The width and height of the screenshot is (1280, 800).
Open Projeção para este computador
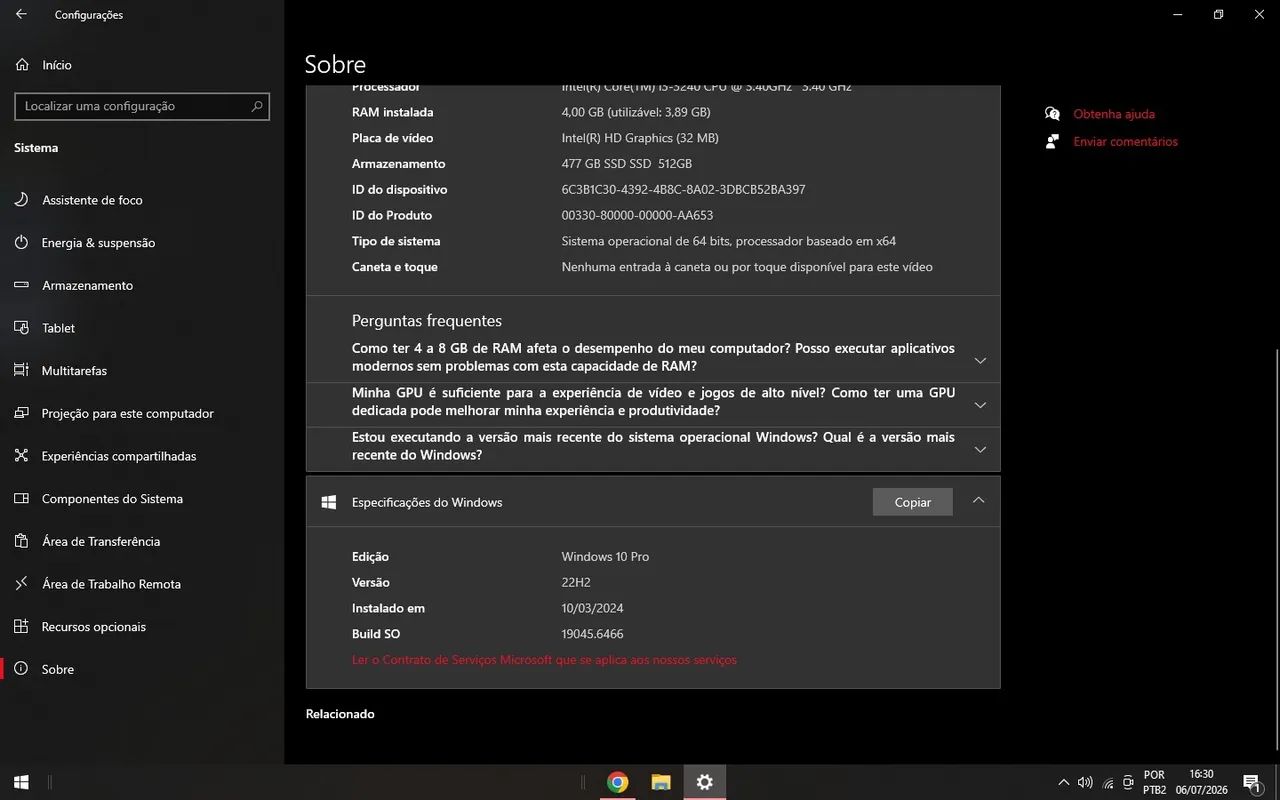[127, 414]
